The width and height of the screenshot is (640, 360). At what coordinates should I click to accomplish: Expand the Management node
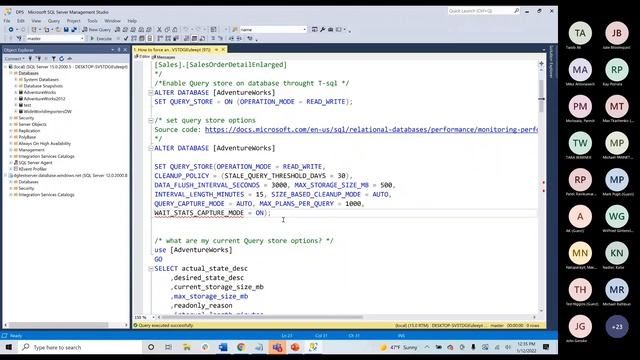[11, 150]
